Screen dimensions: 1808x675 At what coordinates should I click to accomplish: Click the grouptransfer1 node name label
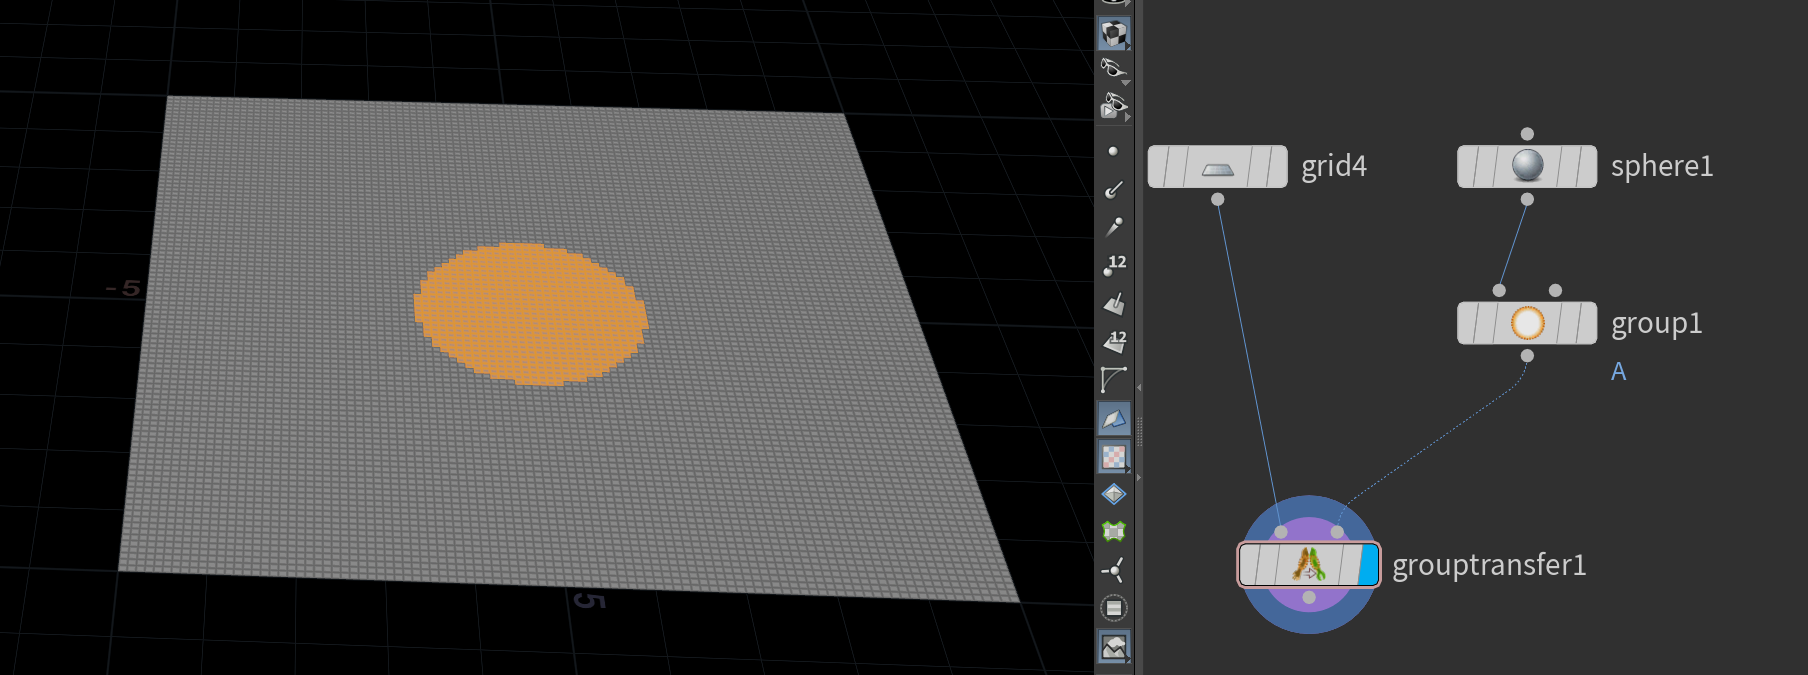1489,566
